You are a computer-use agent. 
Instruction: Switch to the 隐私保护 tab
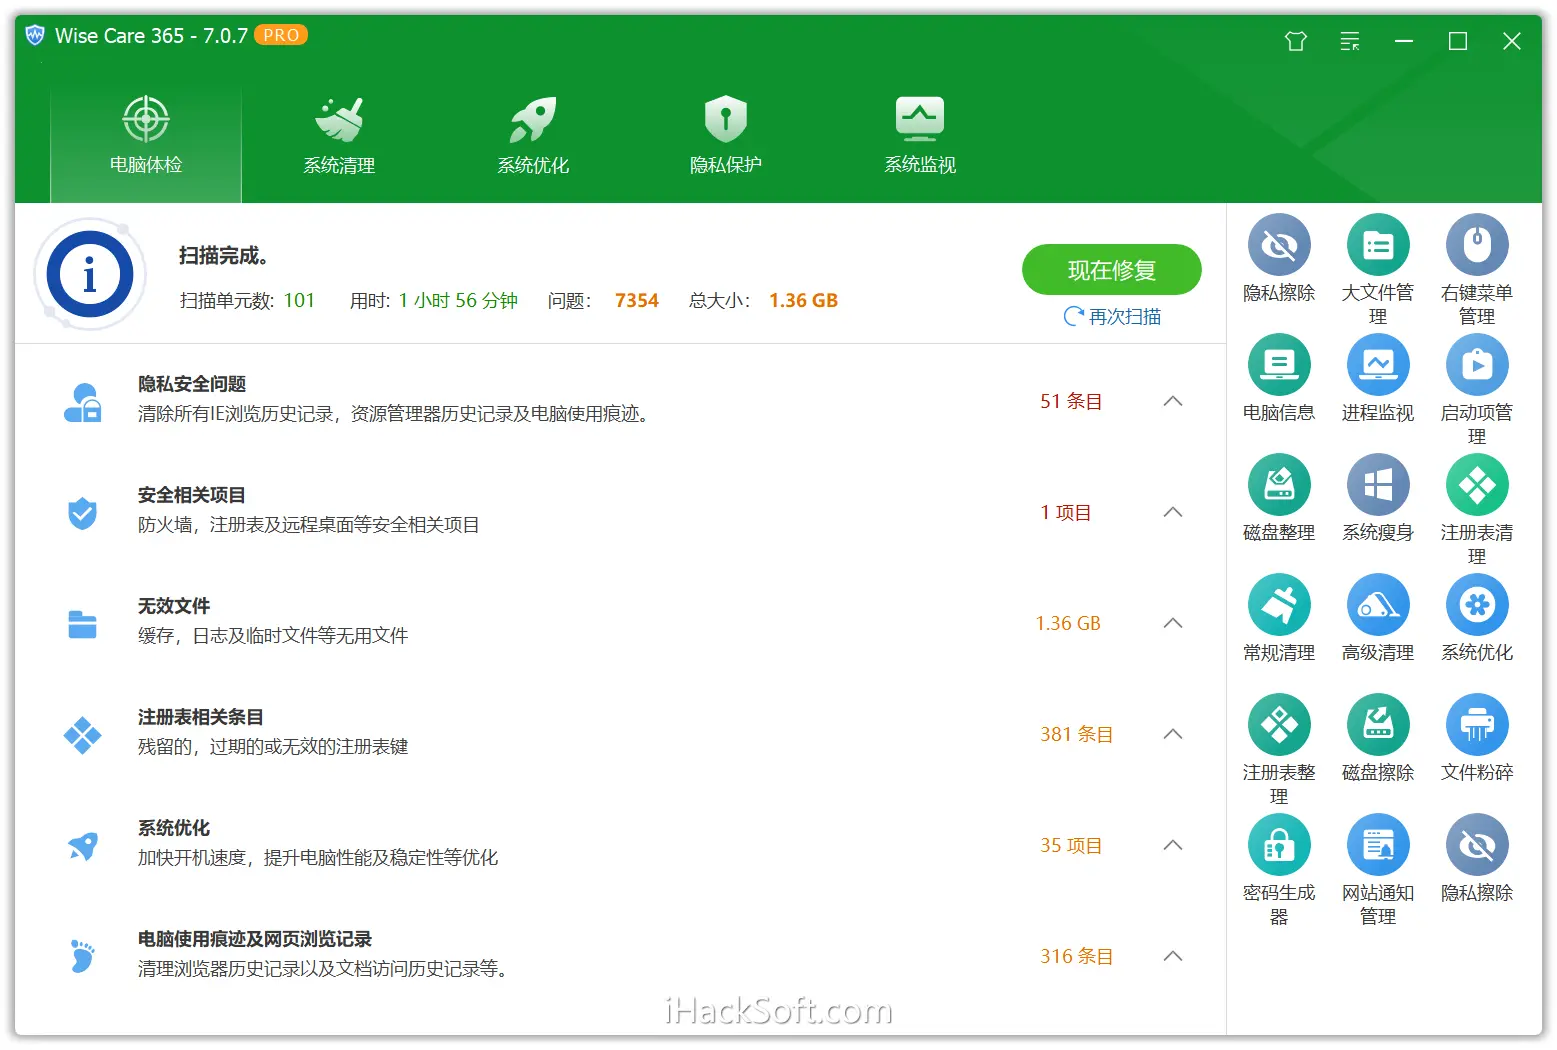point(726,136)
